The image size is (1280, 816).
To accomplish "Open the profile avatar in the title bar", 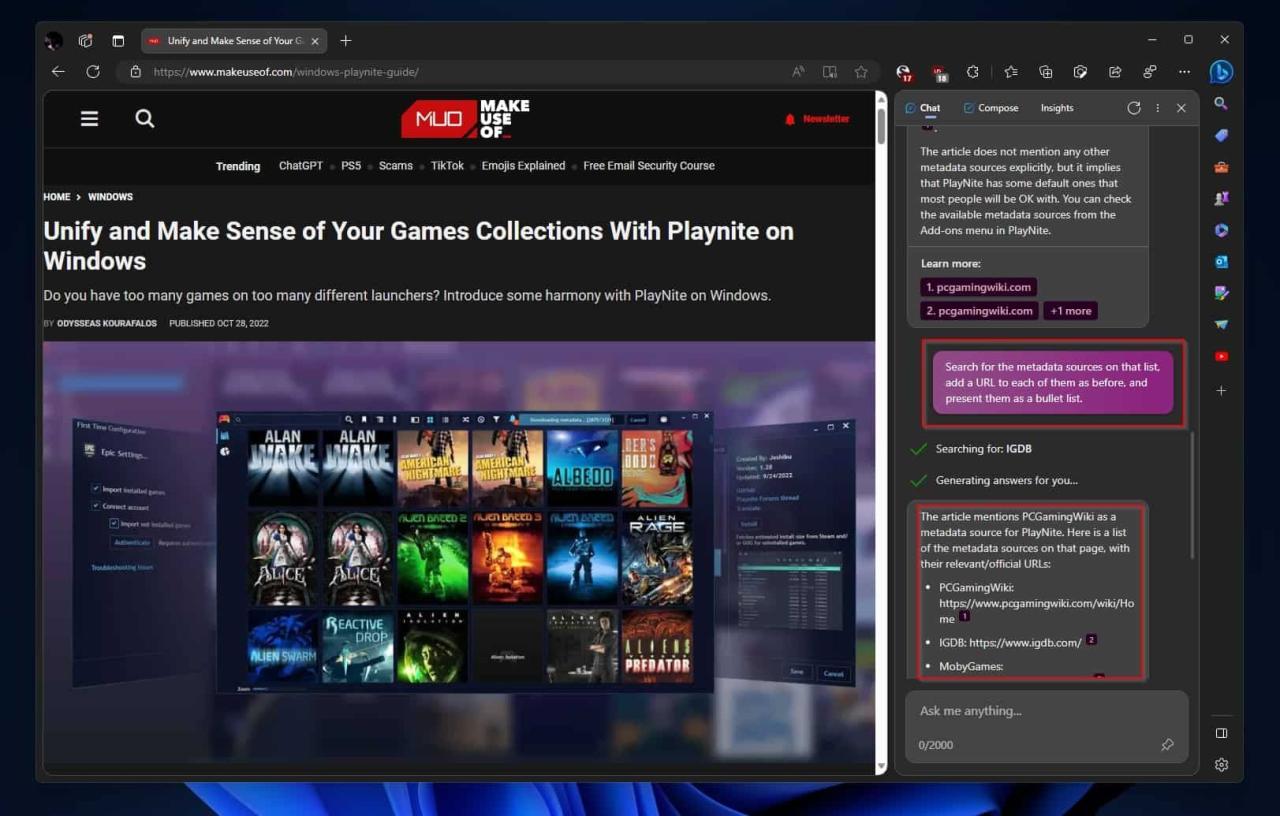I will 54,41.
